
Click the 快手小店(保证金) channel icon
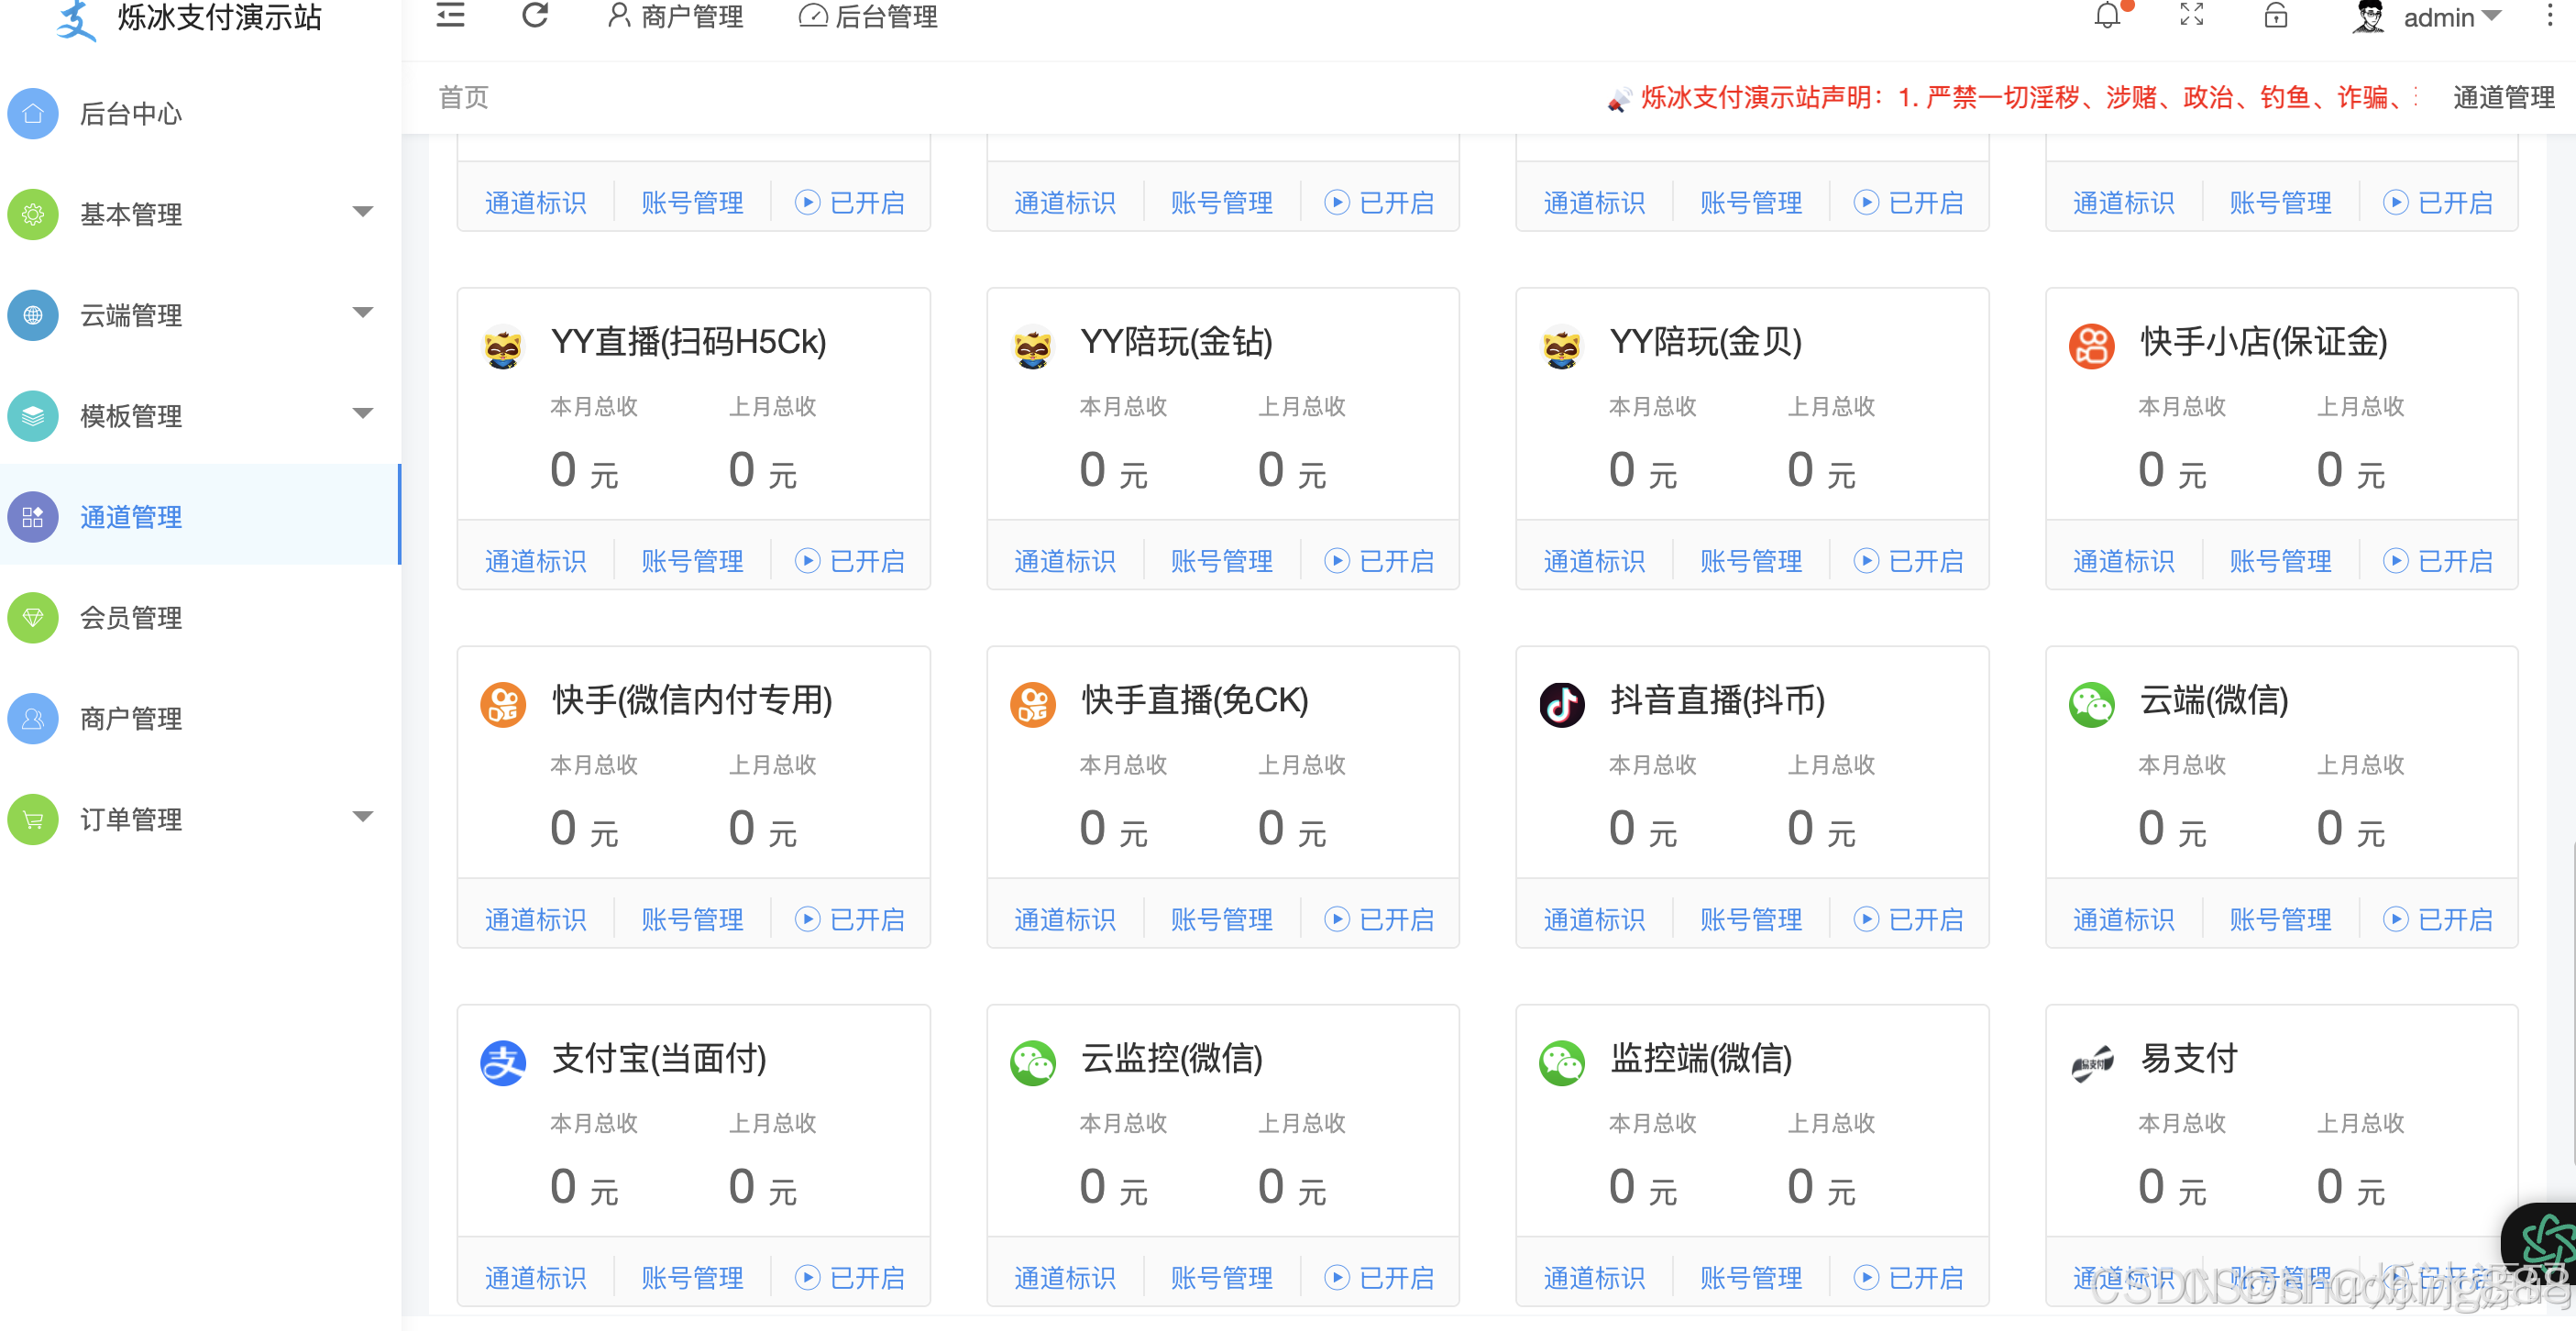(2091, 346)
